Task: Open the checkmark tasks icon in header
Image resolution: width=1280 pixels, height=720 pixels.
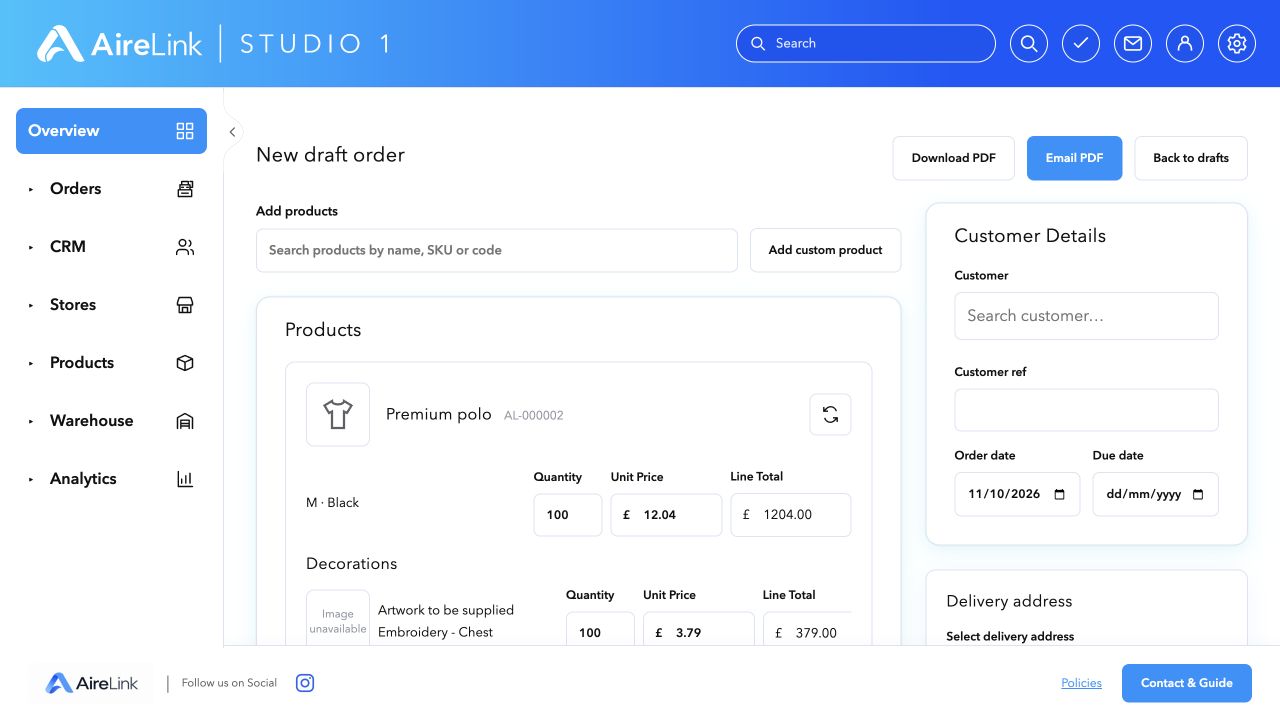Action: click(1080, 44)
